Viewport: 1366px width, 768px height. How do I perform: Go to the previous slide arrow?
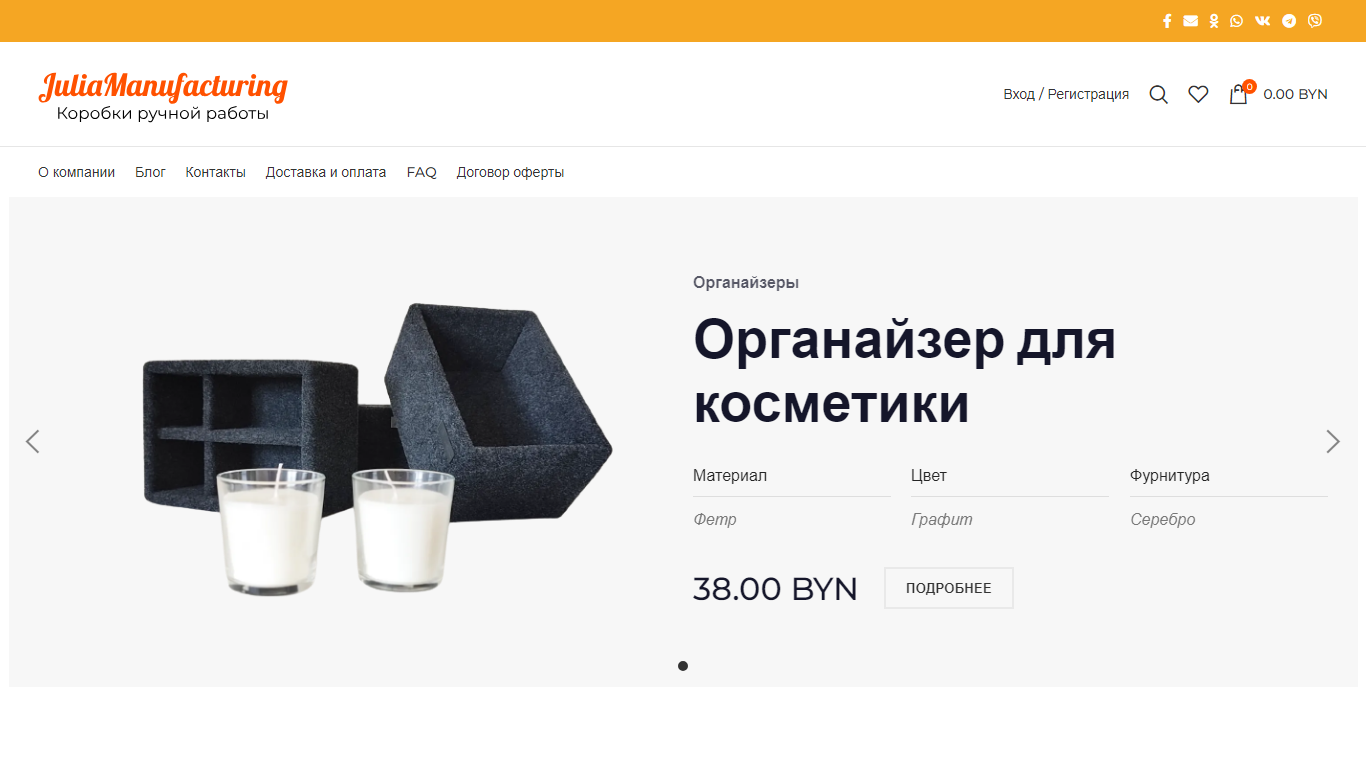pyautogui.click(x=32, y=441)
